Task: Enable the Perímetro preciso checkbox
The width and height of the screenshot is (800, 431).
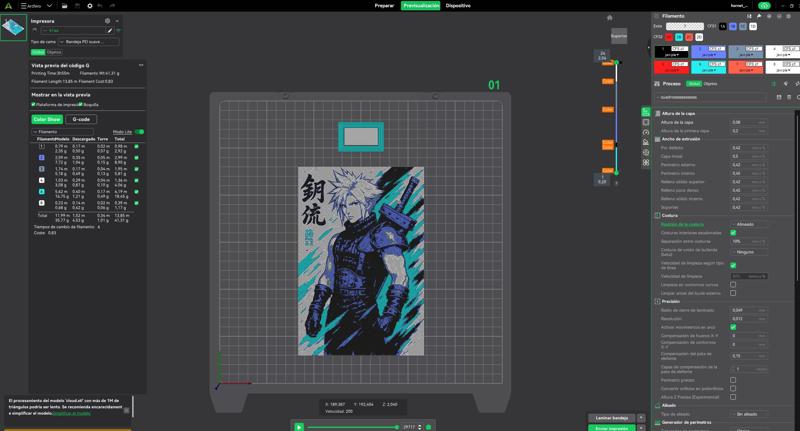Action: tap(733, 380)
